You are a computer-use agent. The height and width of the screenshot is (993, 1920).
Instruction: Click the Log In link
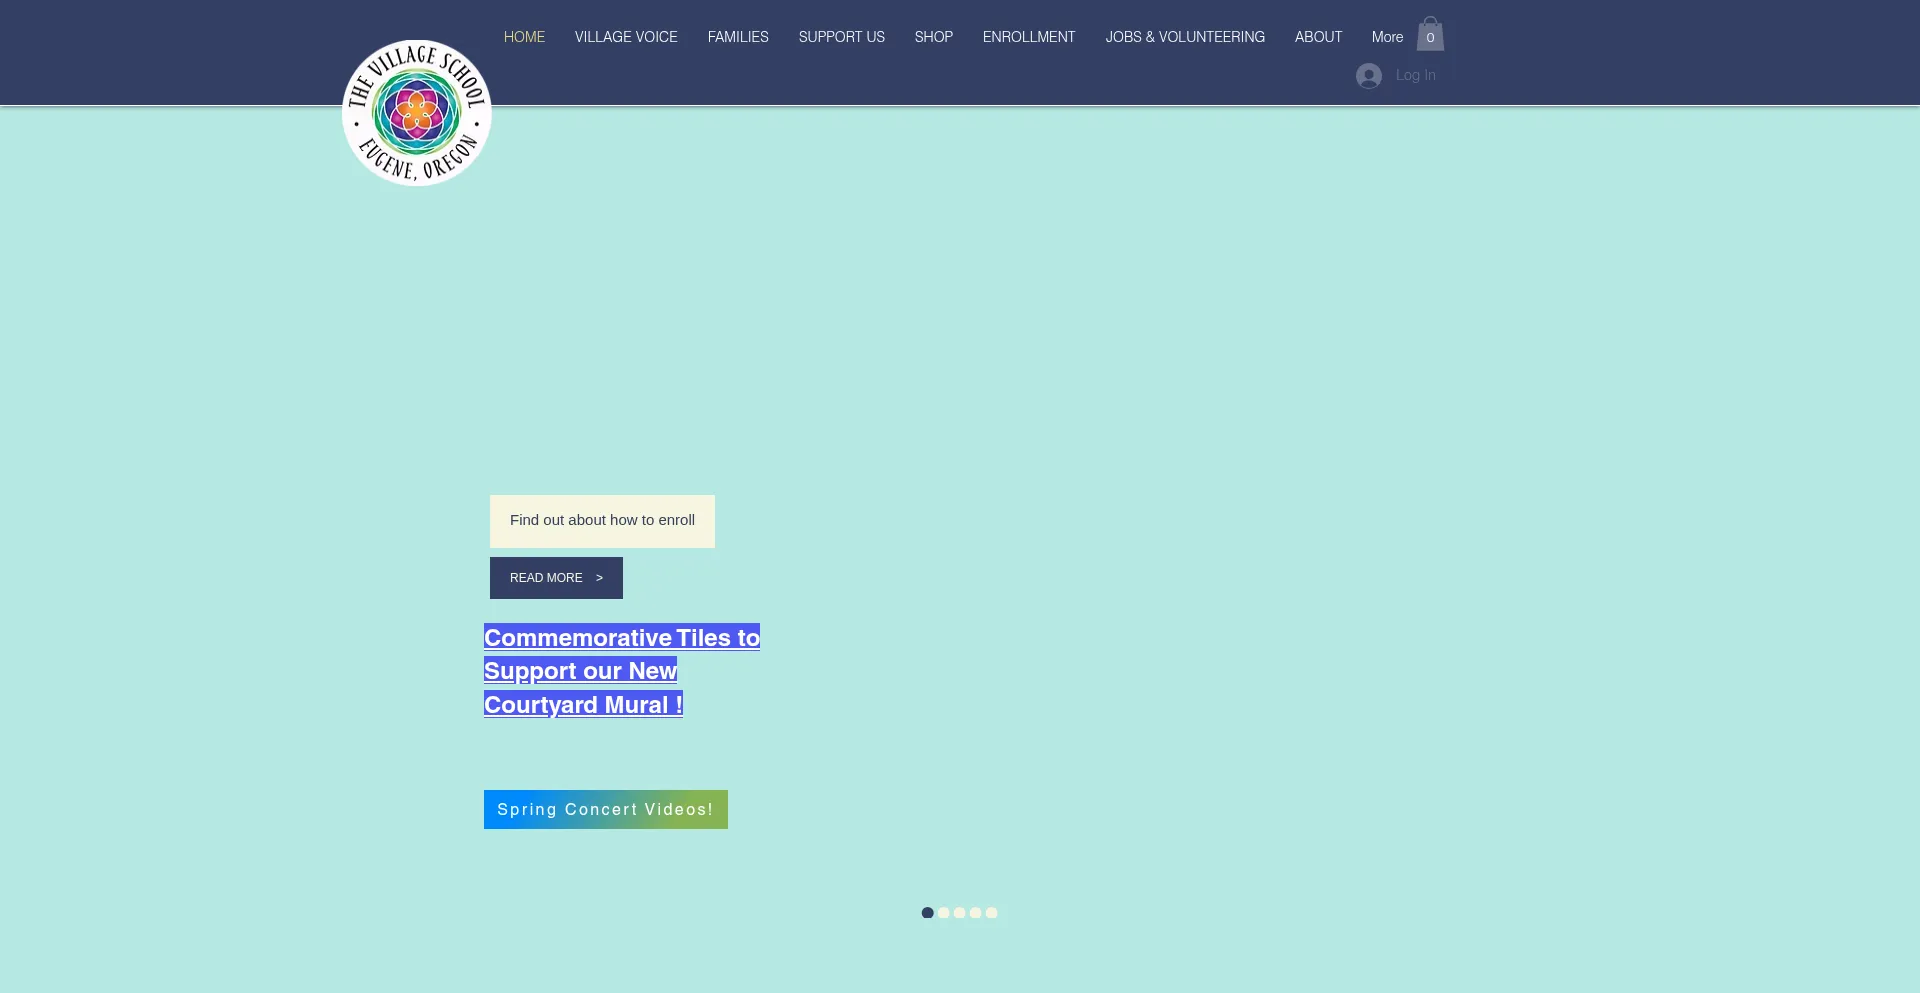click(1416, 75)
